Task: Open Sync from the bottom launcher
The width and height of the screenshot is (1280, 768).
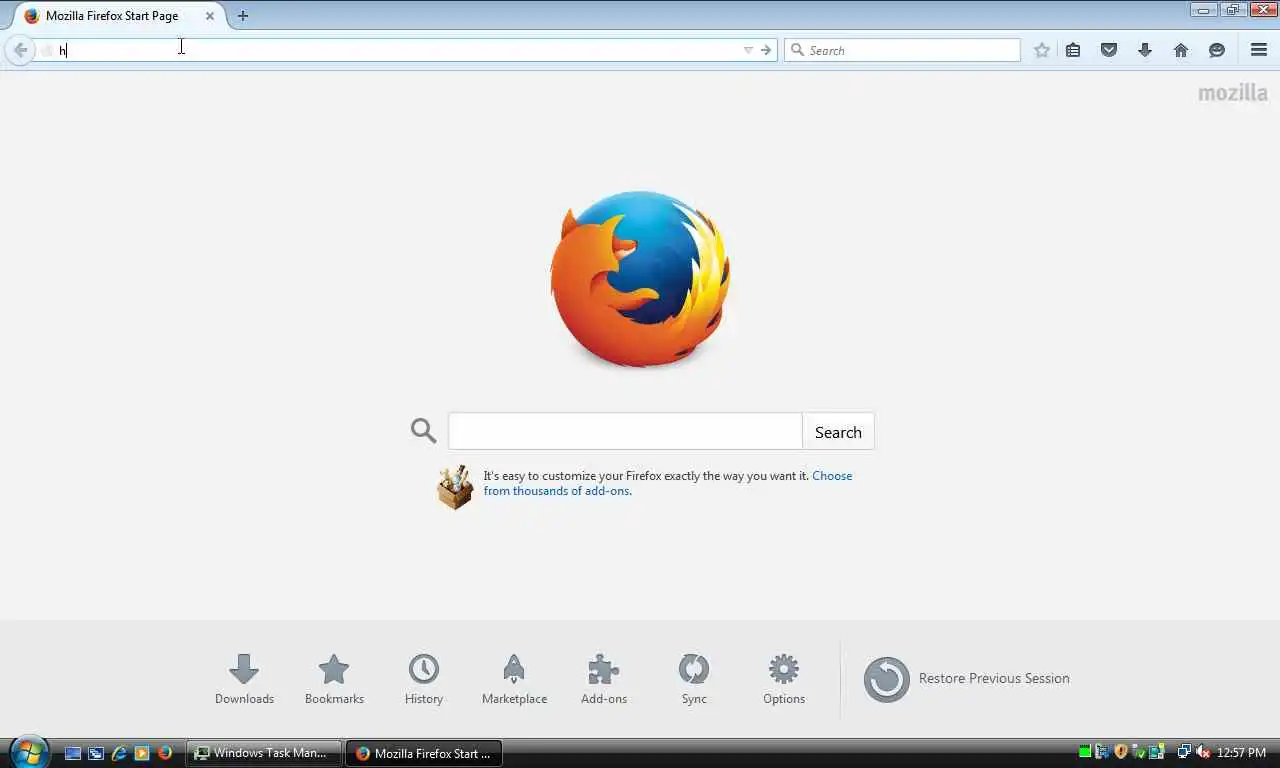Action: [694, 679]
